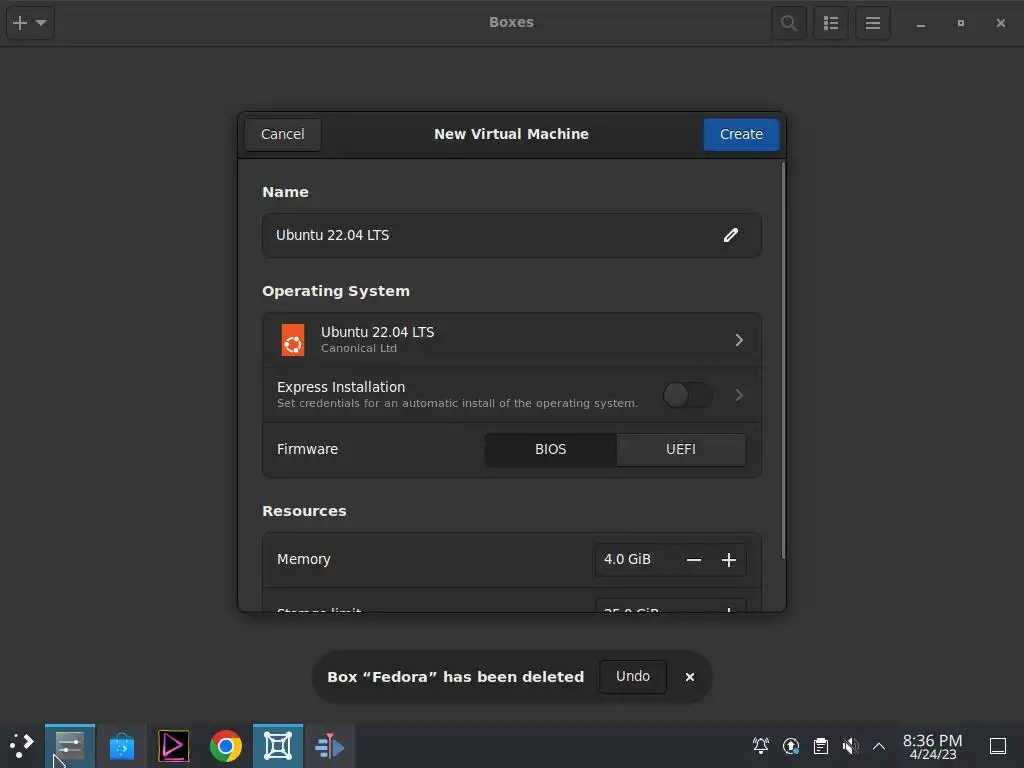This screenshot has height=768, width=1024.
Task: Click the Create button
Action: 741,134
